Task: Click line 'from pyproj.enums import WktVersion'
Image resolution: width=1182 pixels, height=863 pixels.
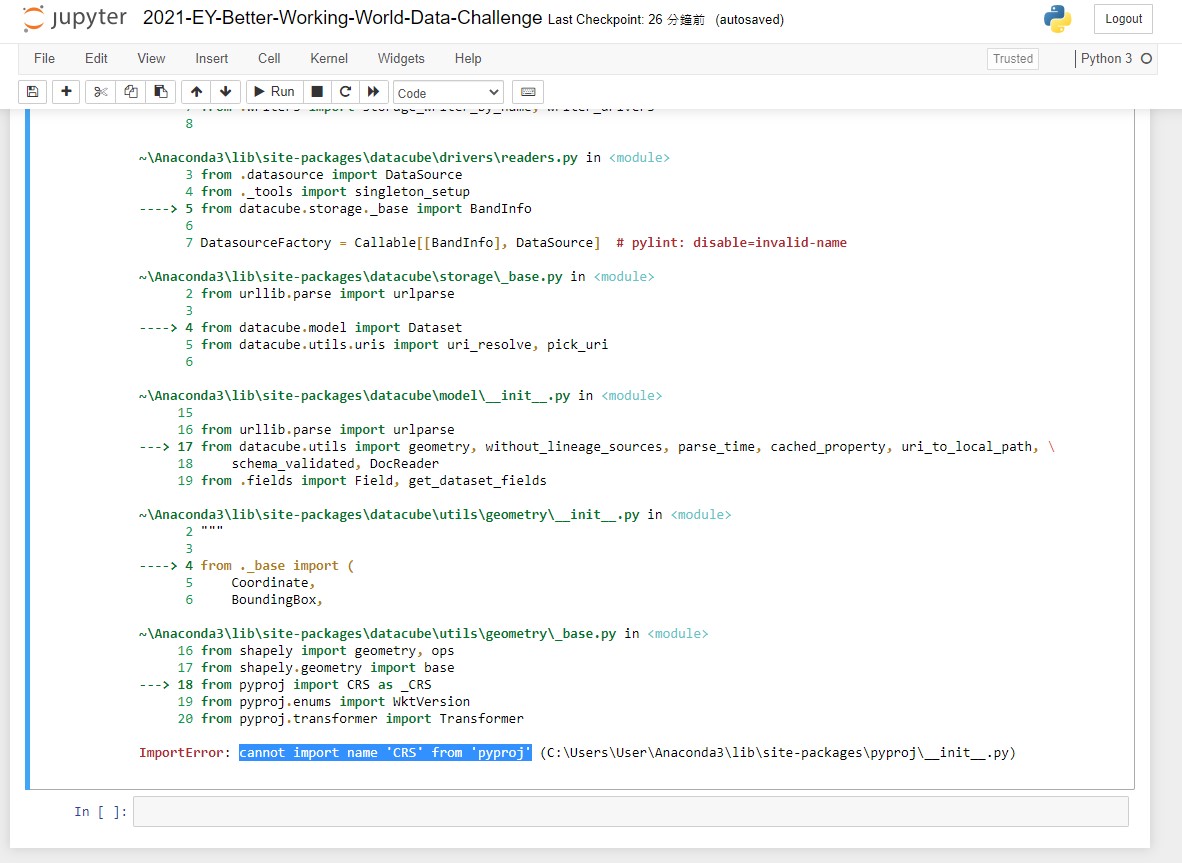Action: point(335,701)
